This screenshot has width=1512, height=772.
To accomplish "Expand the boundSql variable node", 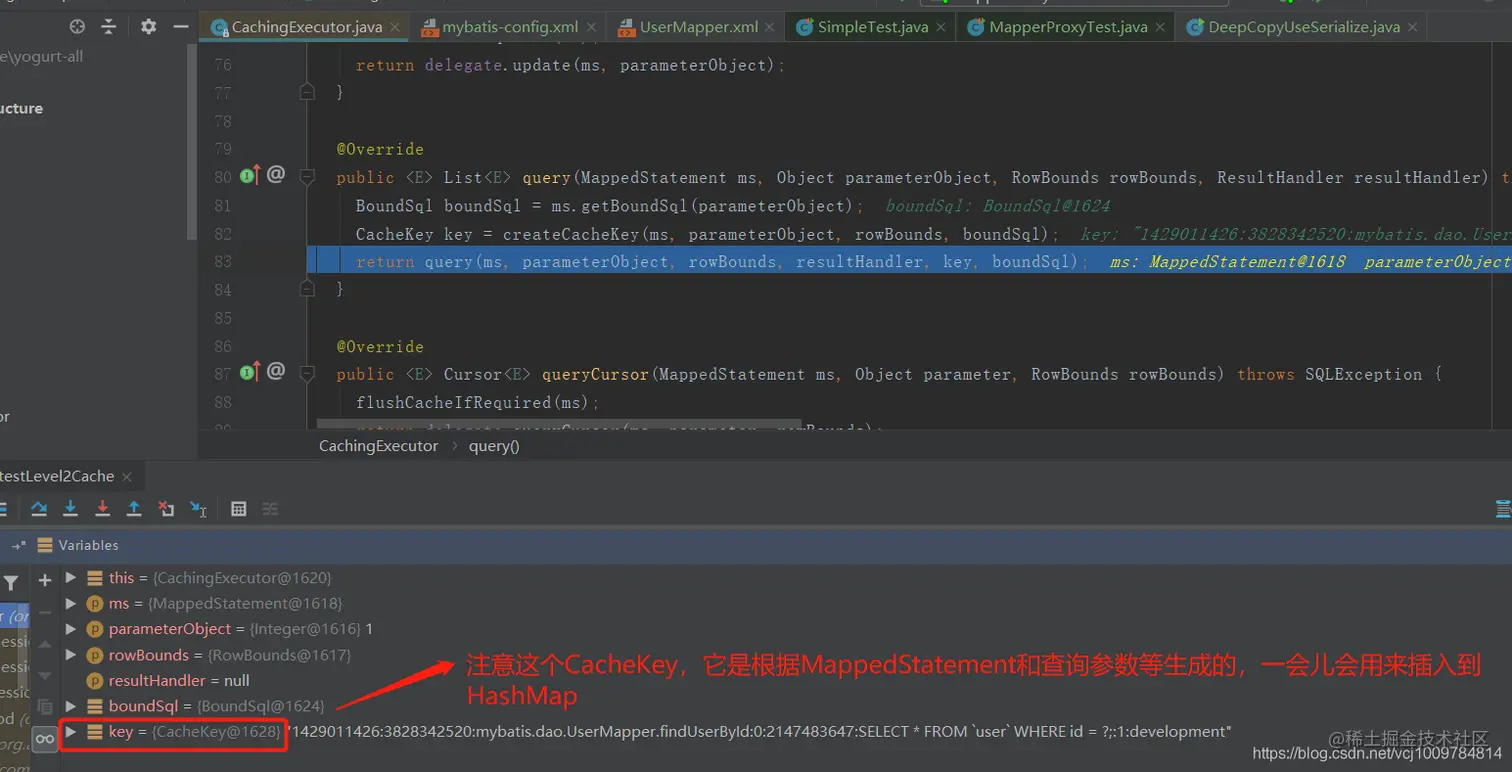I will click(70, 706).
